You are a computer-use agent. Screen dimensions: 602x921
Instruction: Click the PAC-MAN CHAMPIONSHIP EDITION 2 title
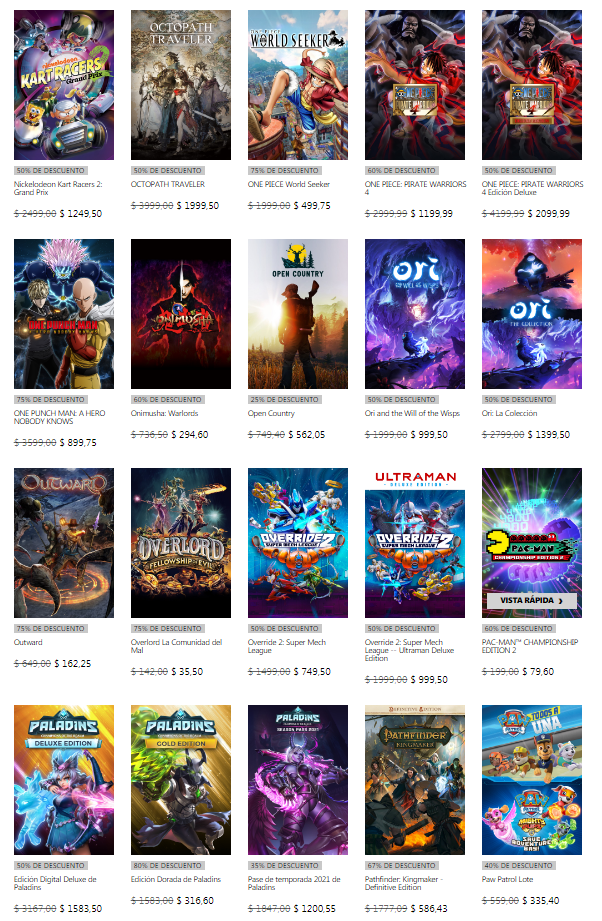pyautogui.click(x=530, y=646)
